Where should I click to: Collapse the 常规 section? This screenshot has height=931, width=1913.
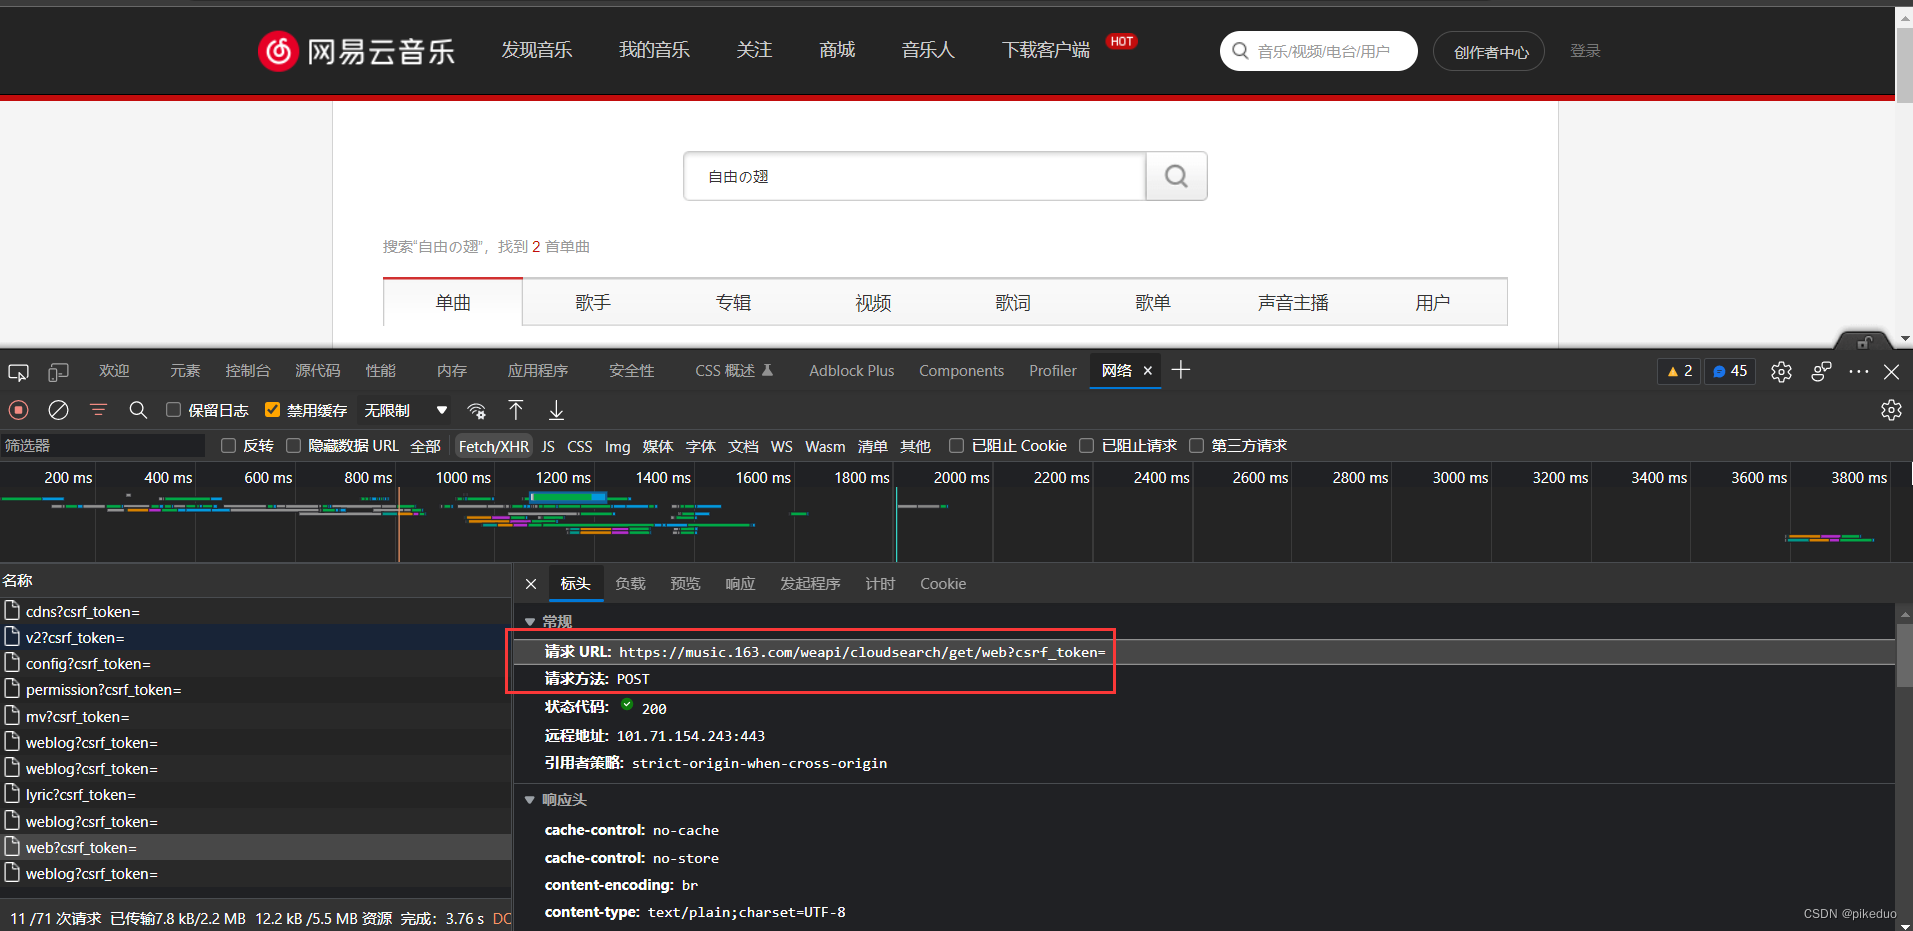pos(530,622)
